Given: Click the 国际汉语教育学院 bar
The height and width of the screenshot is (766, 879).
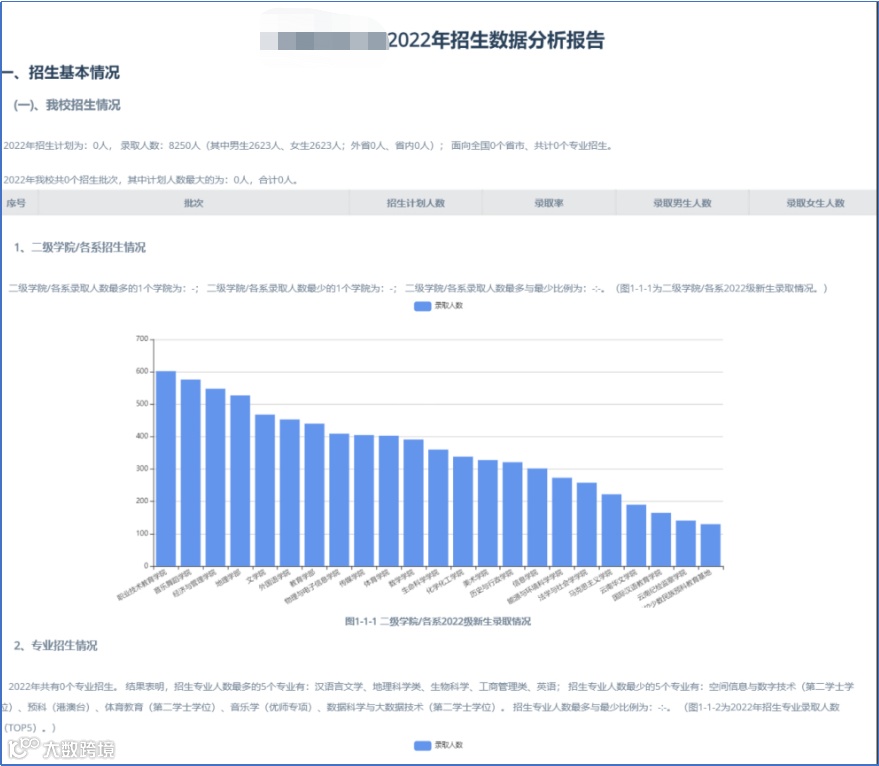Looking at the screenshot, I should (x=661, y=539).
